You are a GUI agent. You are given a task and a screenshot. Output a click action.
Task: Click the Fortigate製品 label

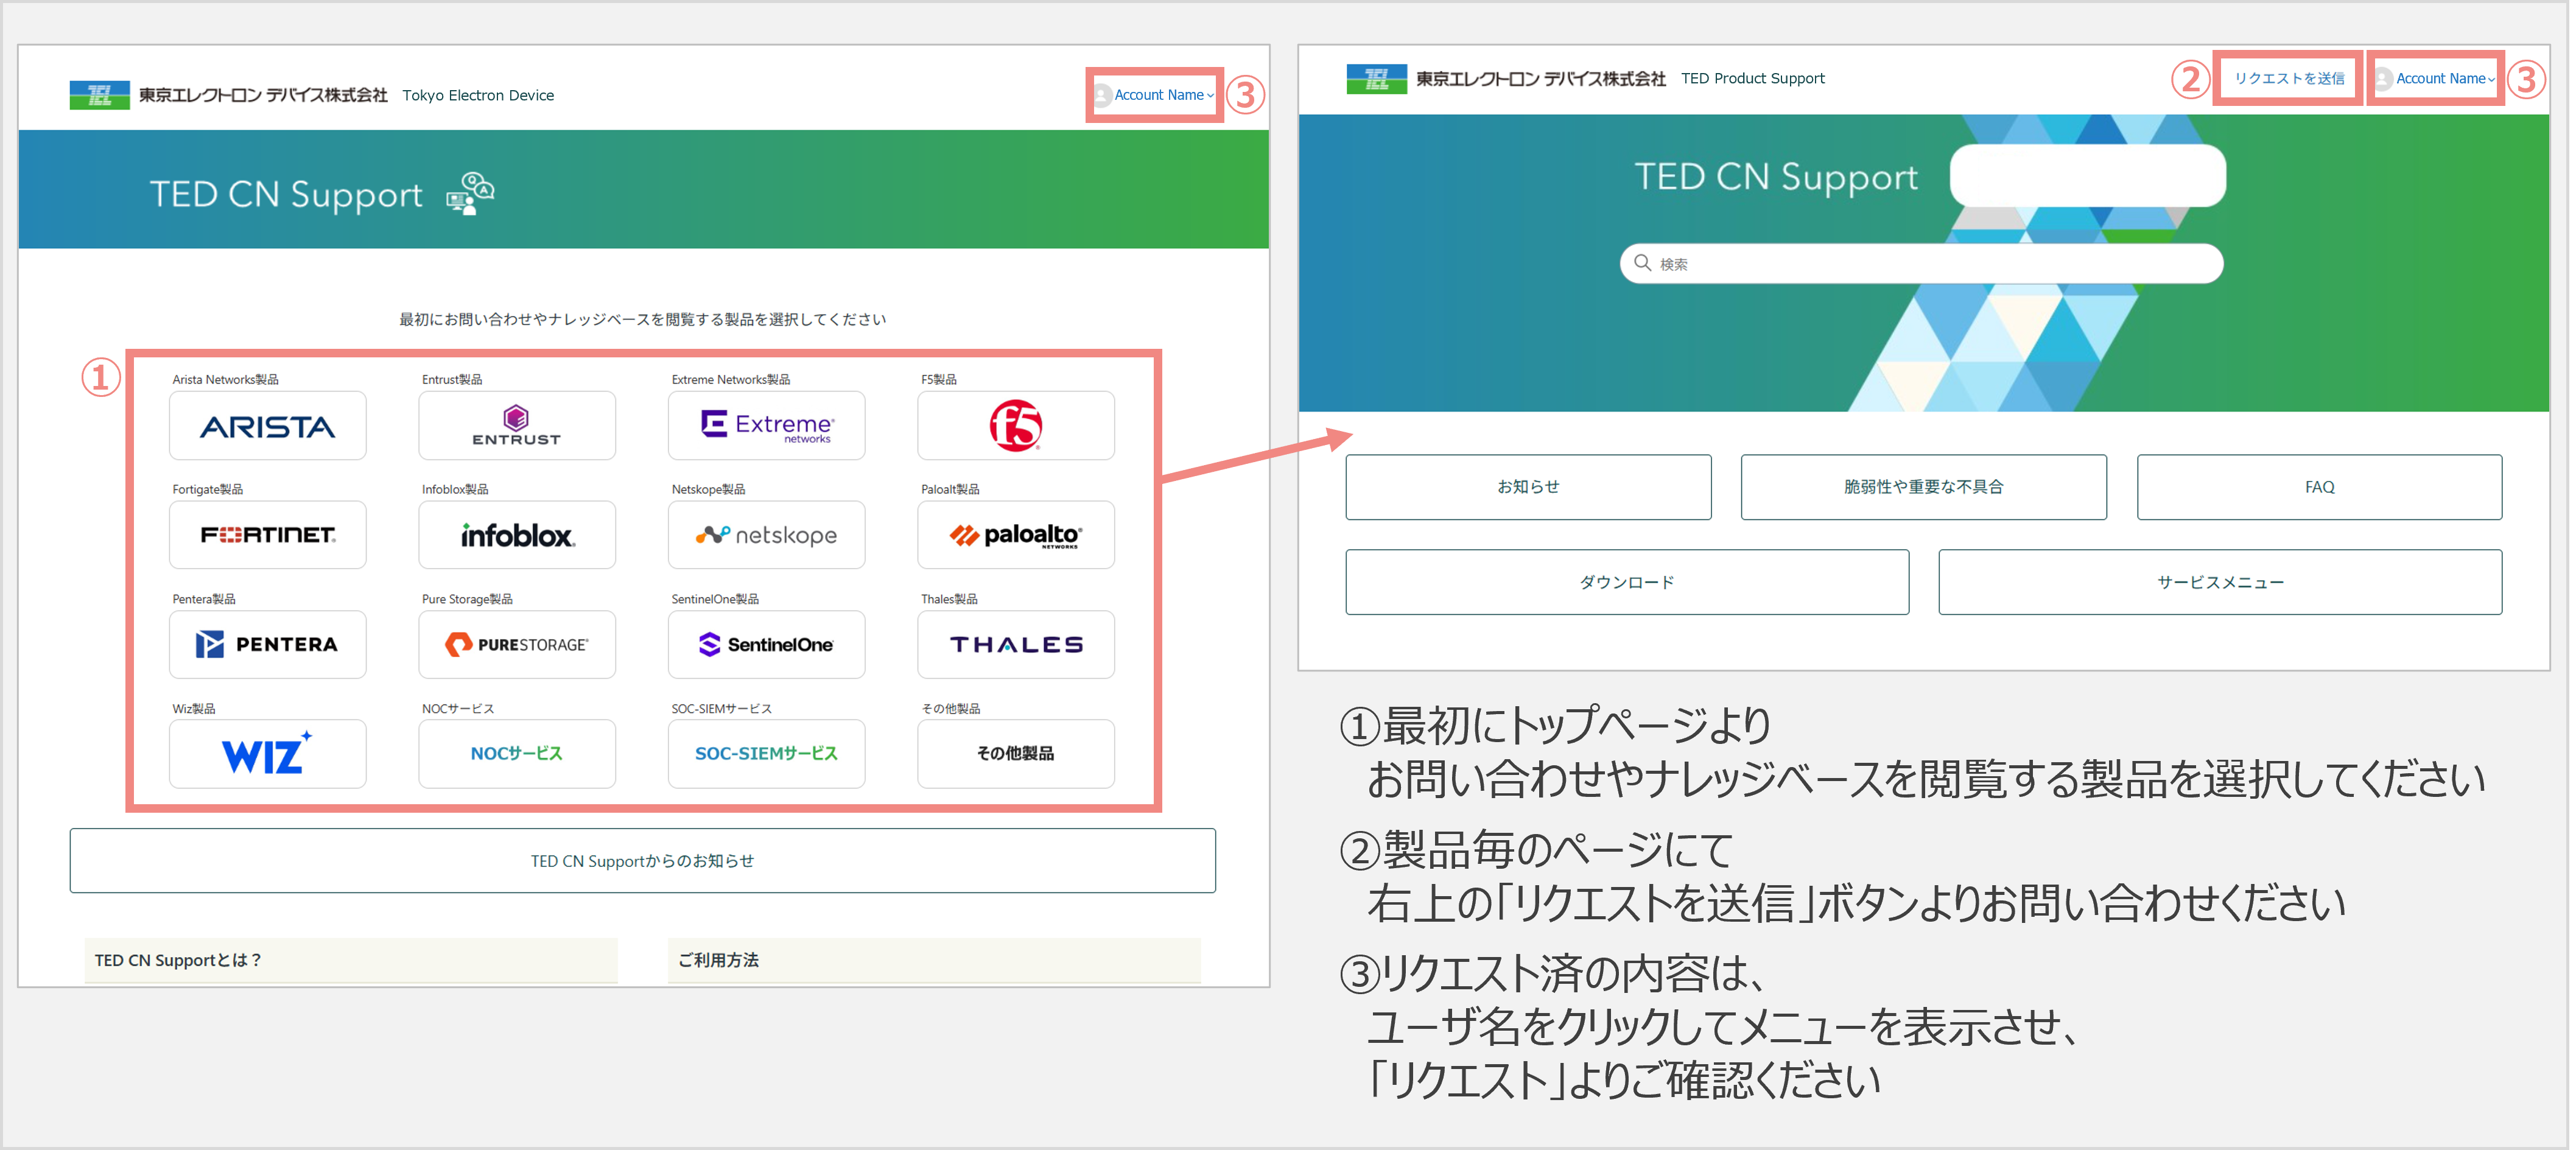207,489
